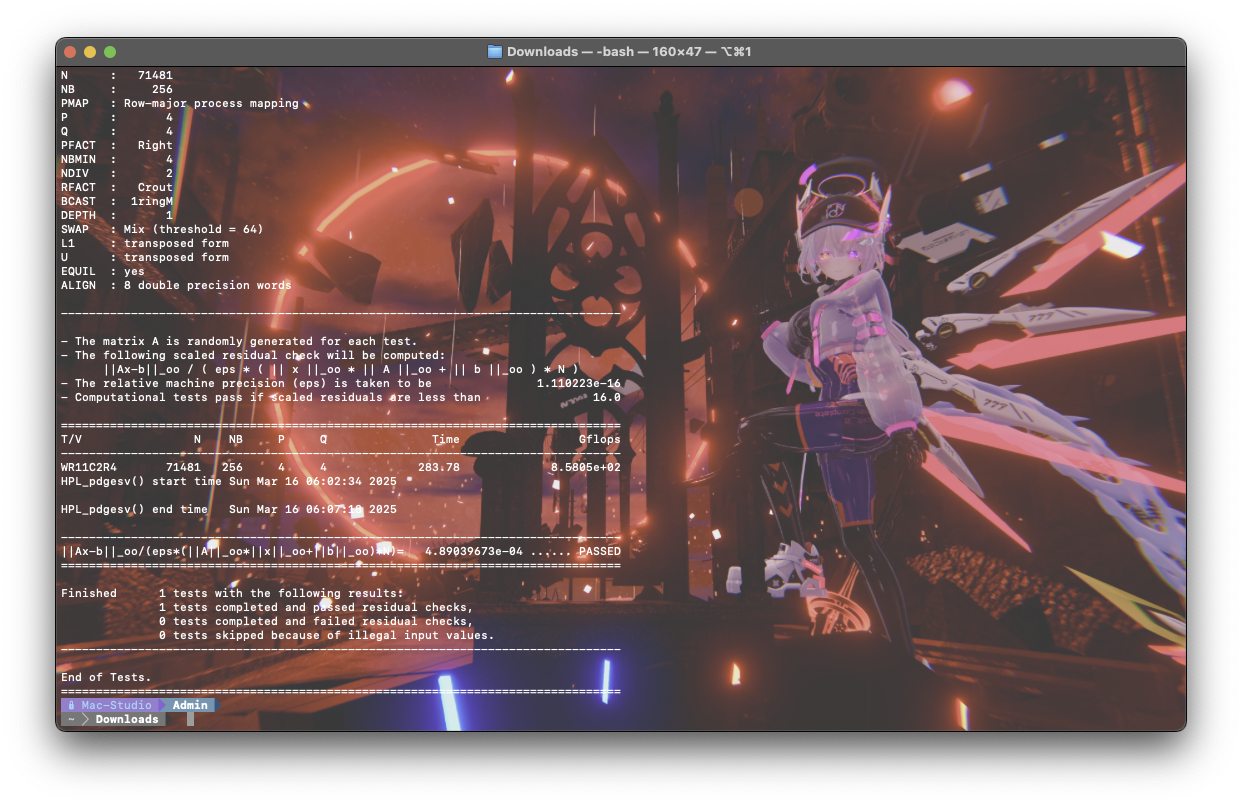The image size is (1242, 805).
Task: Click the "T/V" column header
Action: (71, 439)
